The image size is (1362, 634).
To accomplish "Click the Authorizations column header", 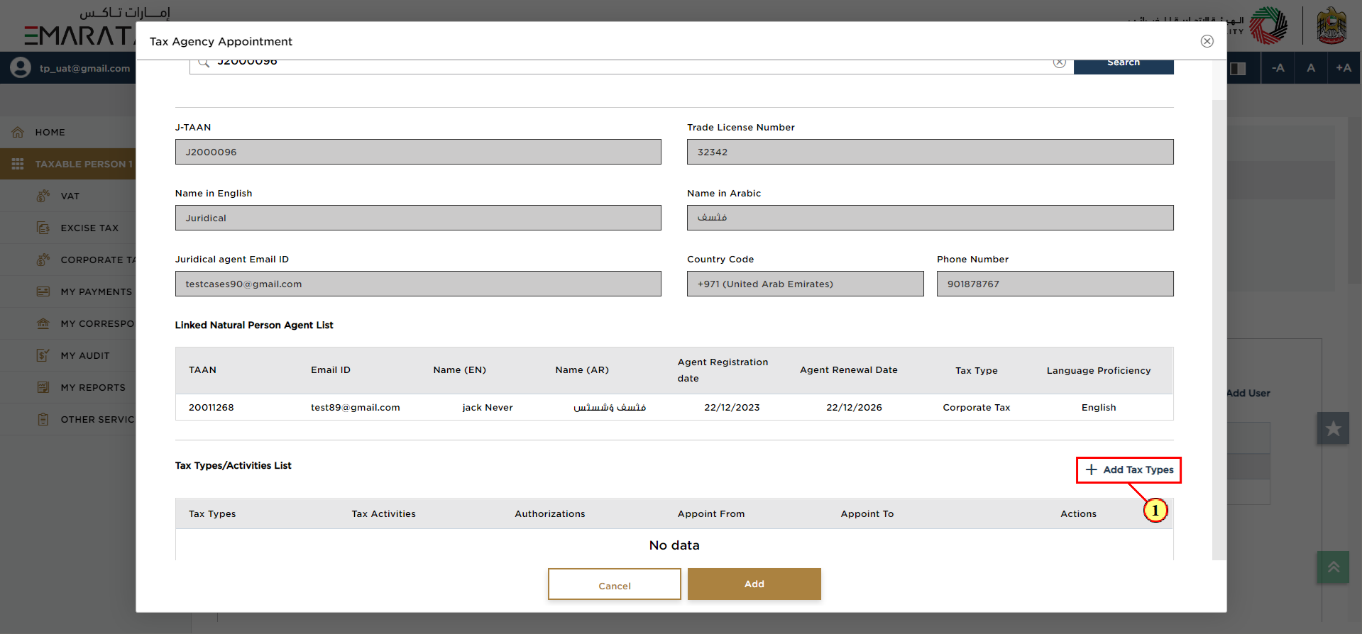I will point(549,514).
